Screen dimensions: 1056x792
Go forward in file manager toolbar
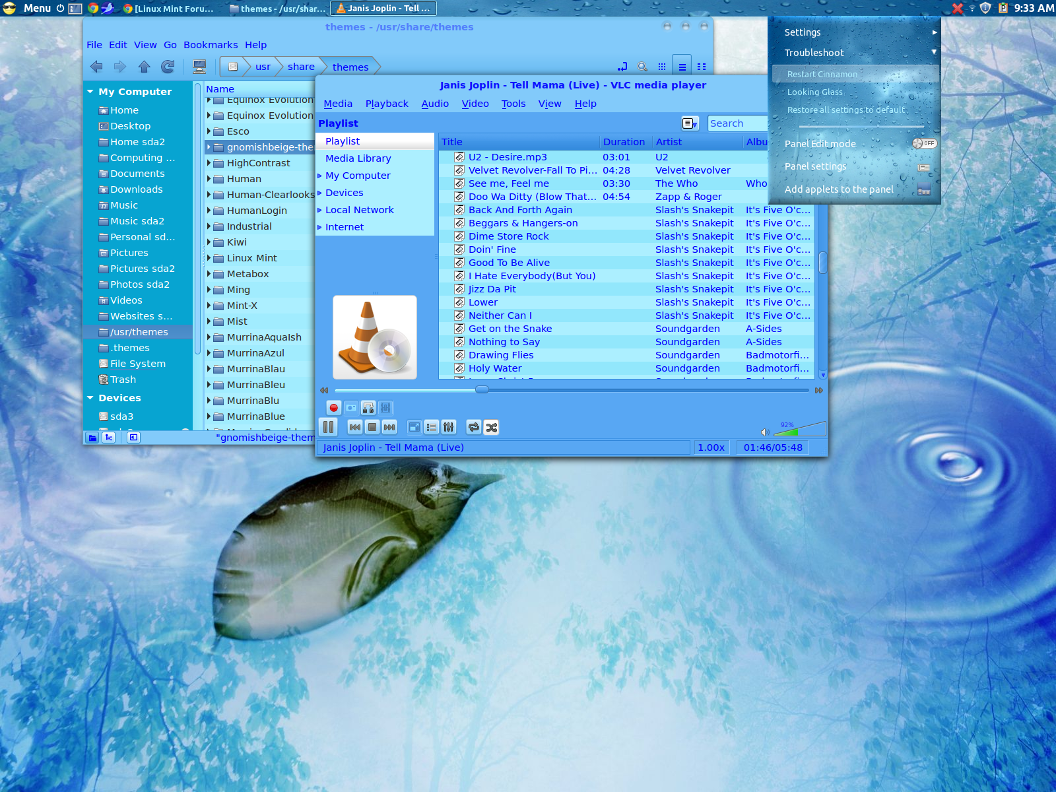120,67
